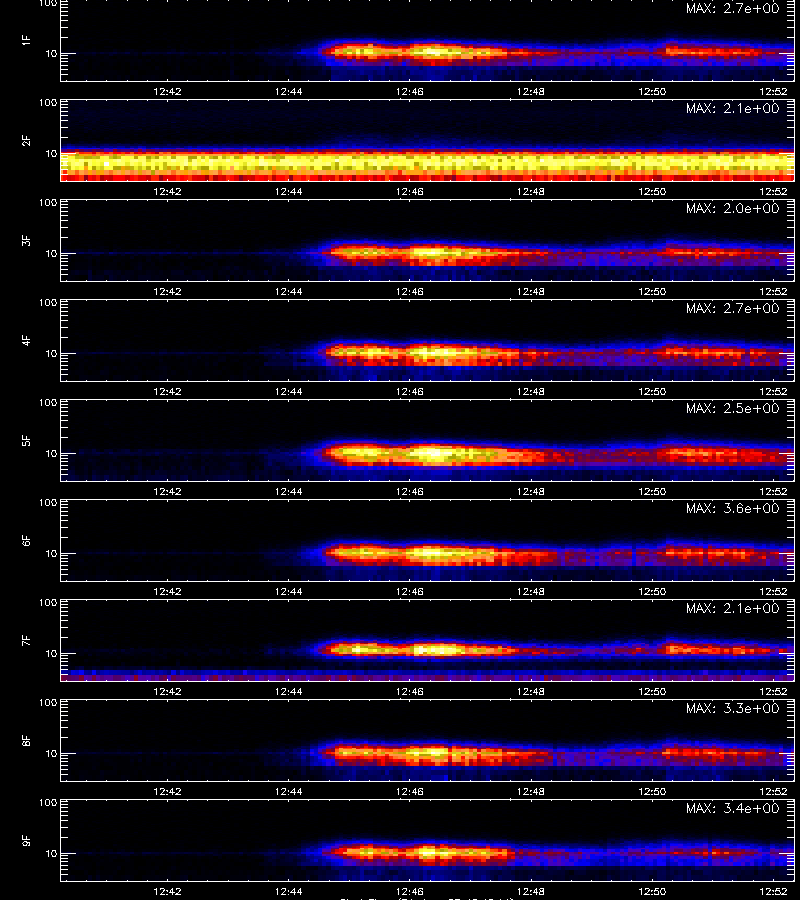This screenshot has width=800, height=900.
Task: Click the y-axis 100 label of panel 8F
Action: 48,703
